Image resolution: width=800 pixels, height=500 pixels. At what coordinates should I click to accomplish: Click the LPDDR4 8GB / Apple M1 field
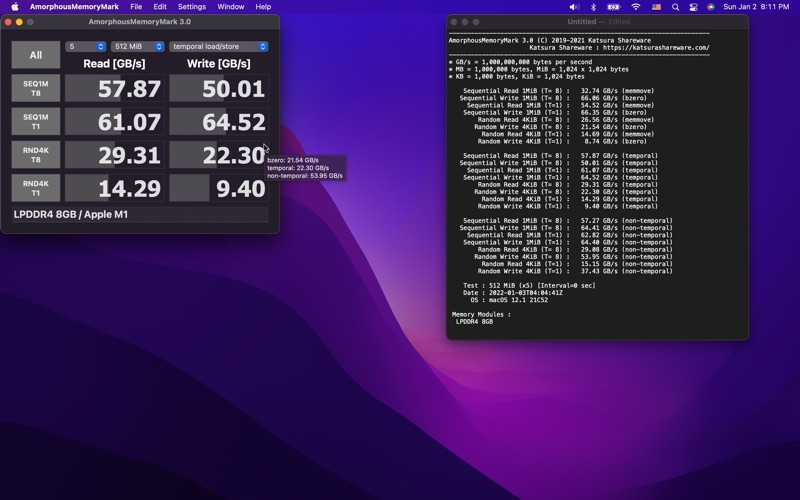click(140, 214)
